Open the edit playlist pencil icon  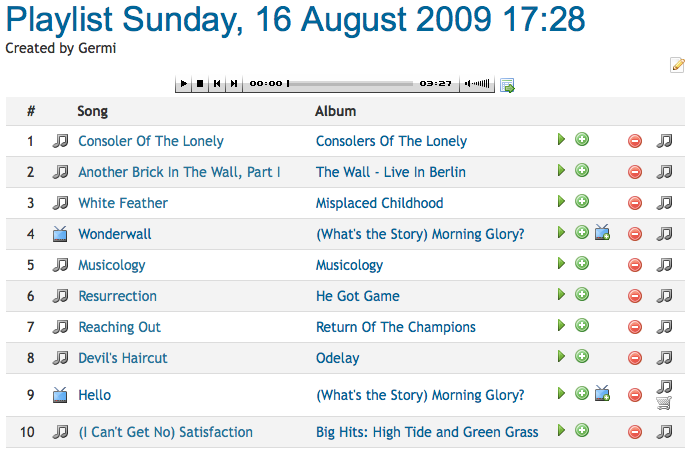click(677, 65)
